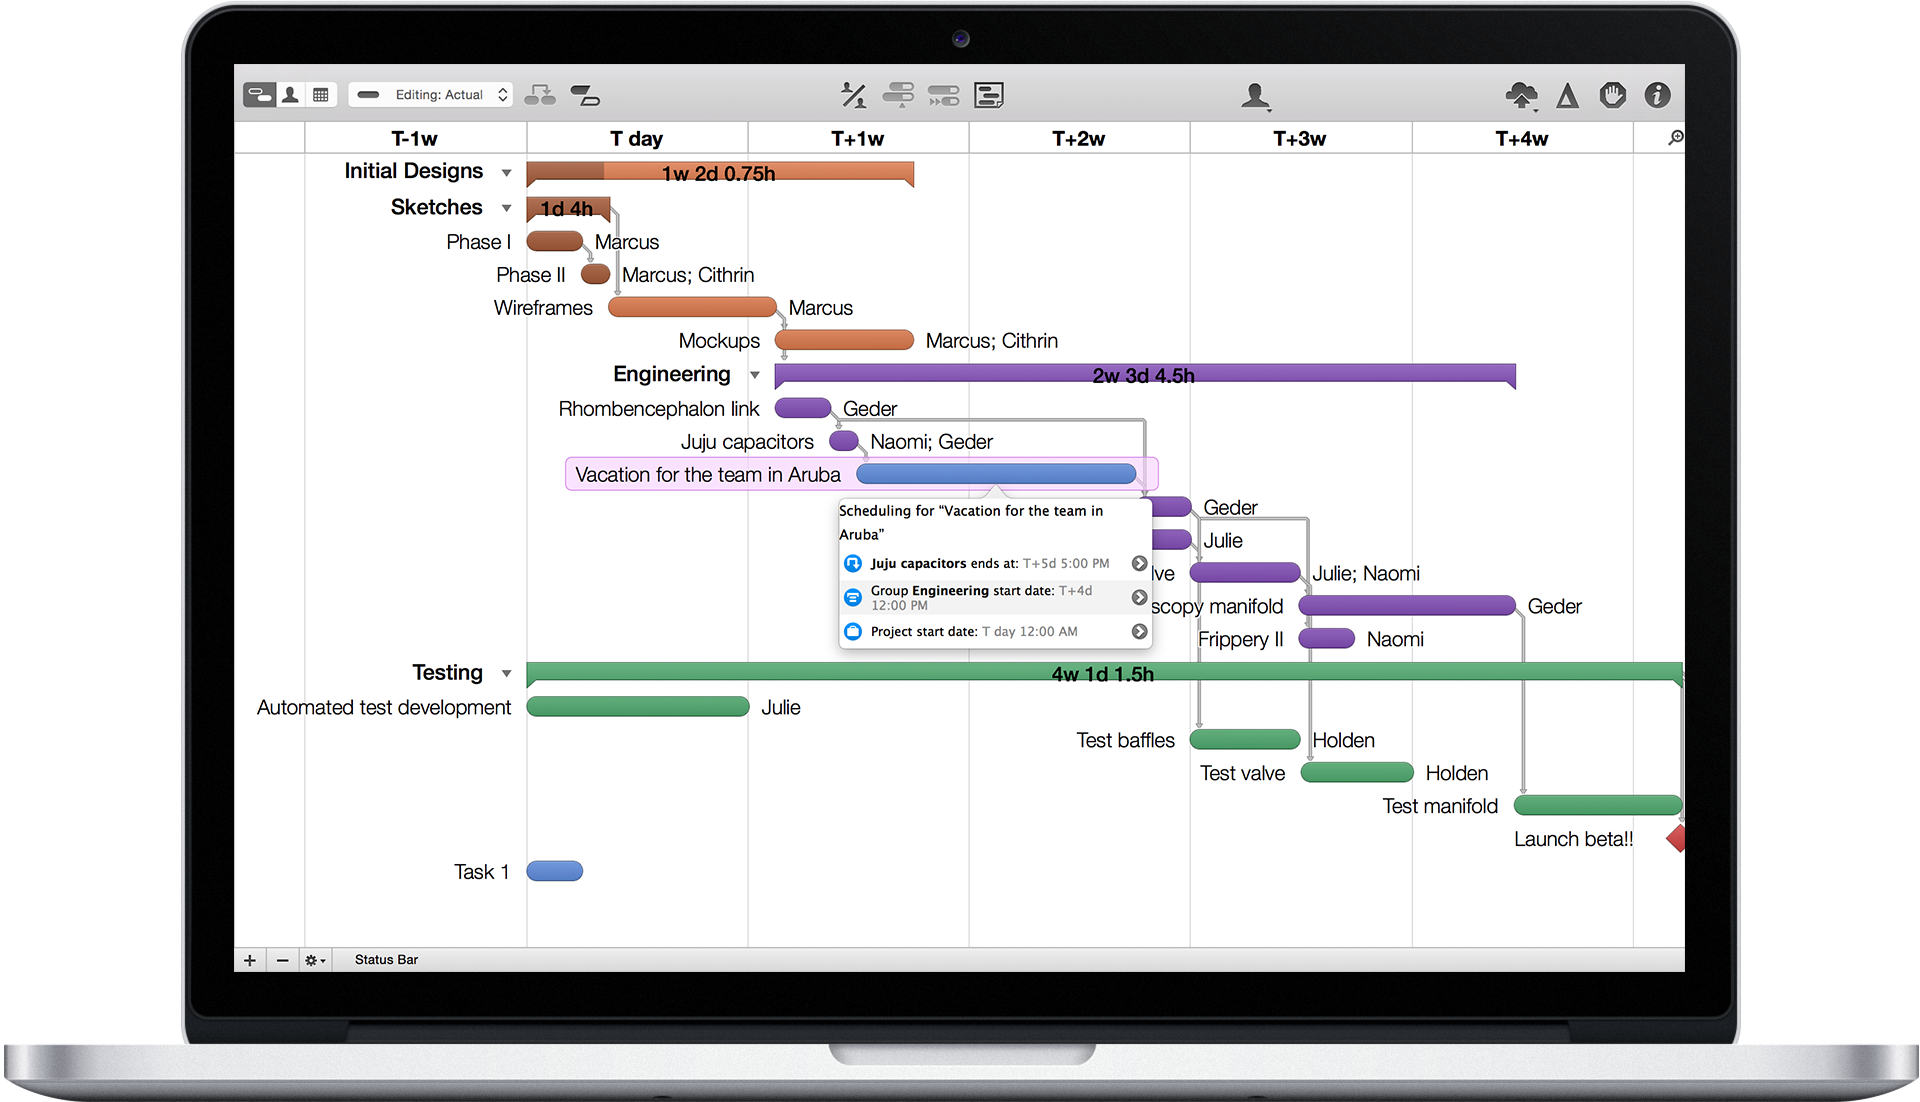Click the Initial Designs summary bar

[x=720, y=174]
